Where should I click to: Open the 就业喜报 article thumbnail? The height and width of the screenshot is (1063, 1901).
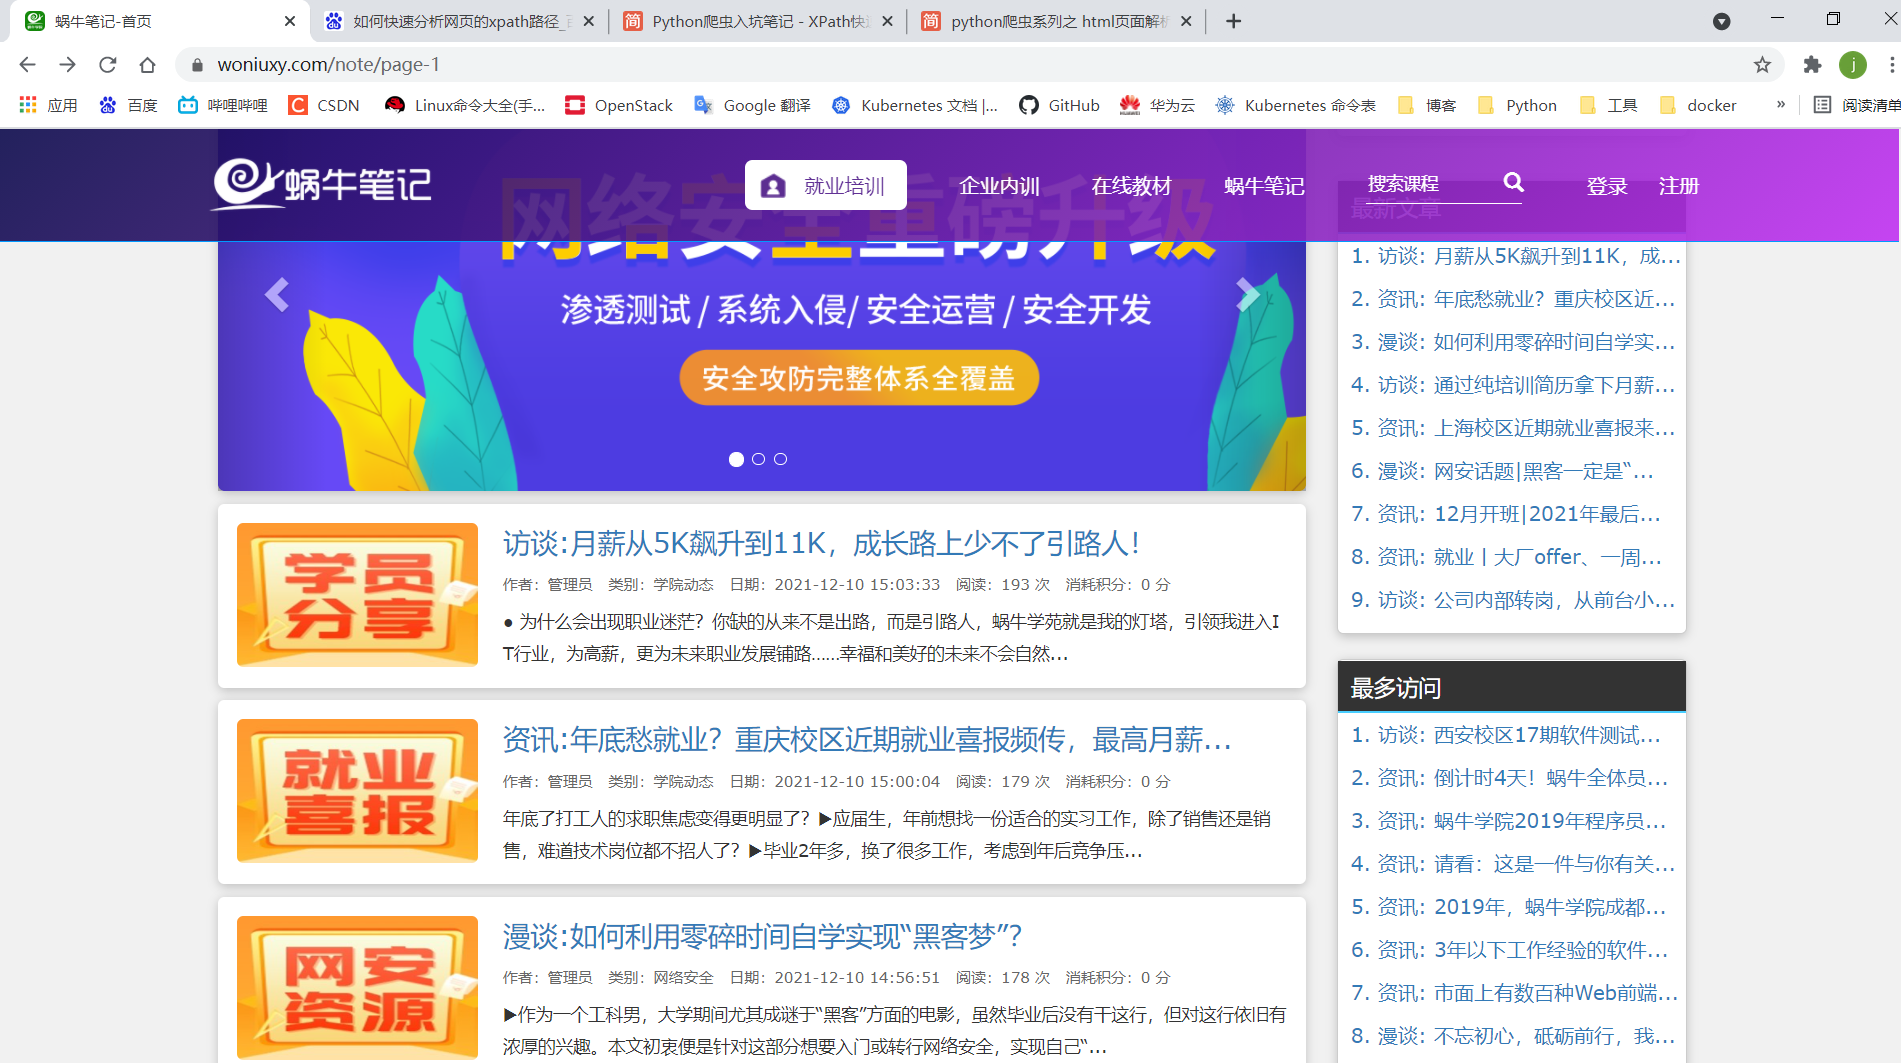[357, 791]
